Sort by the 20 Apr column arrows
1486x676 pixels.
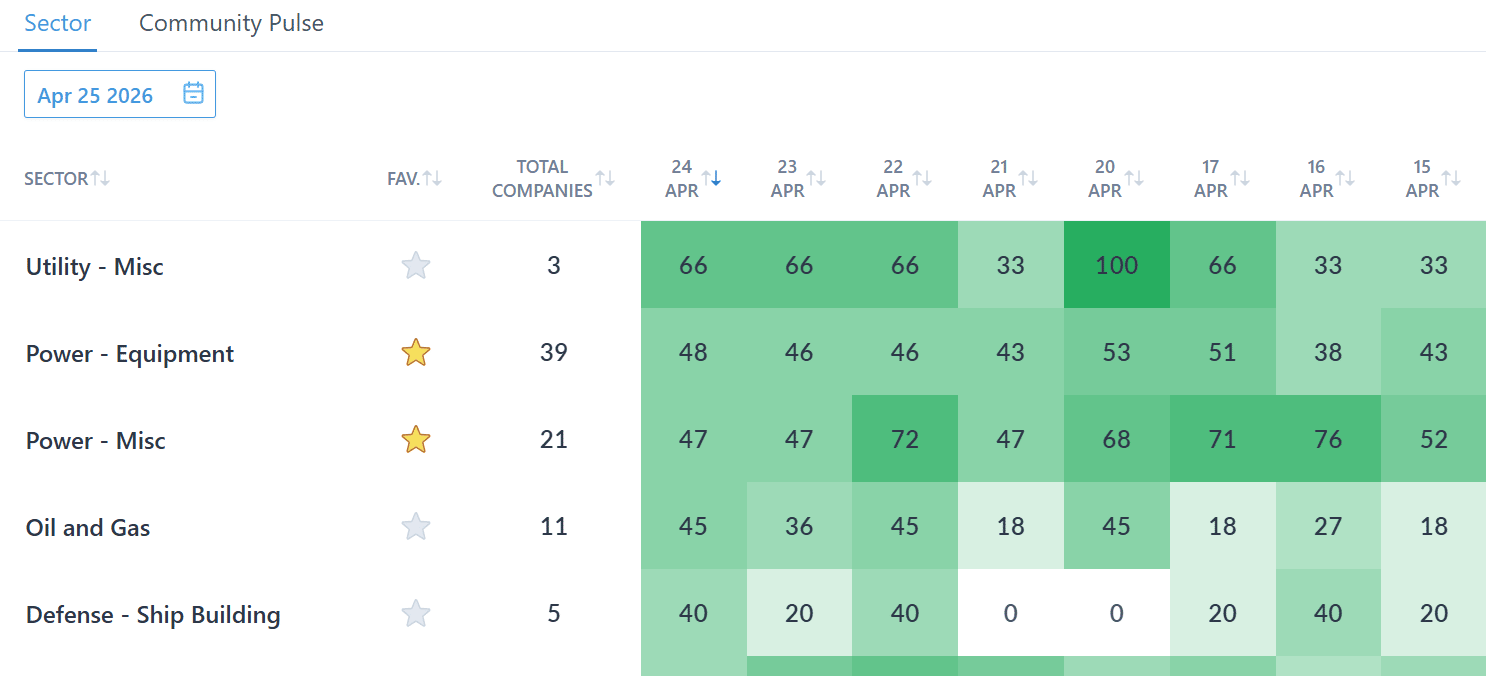1134,179
